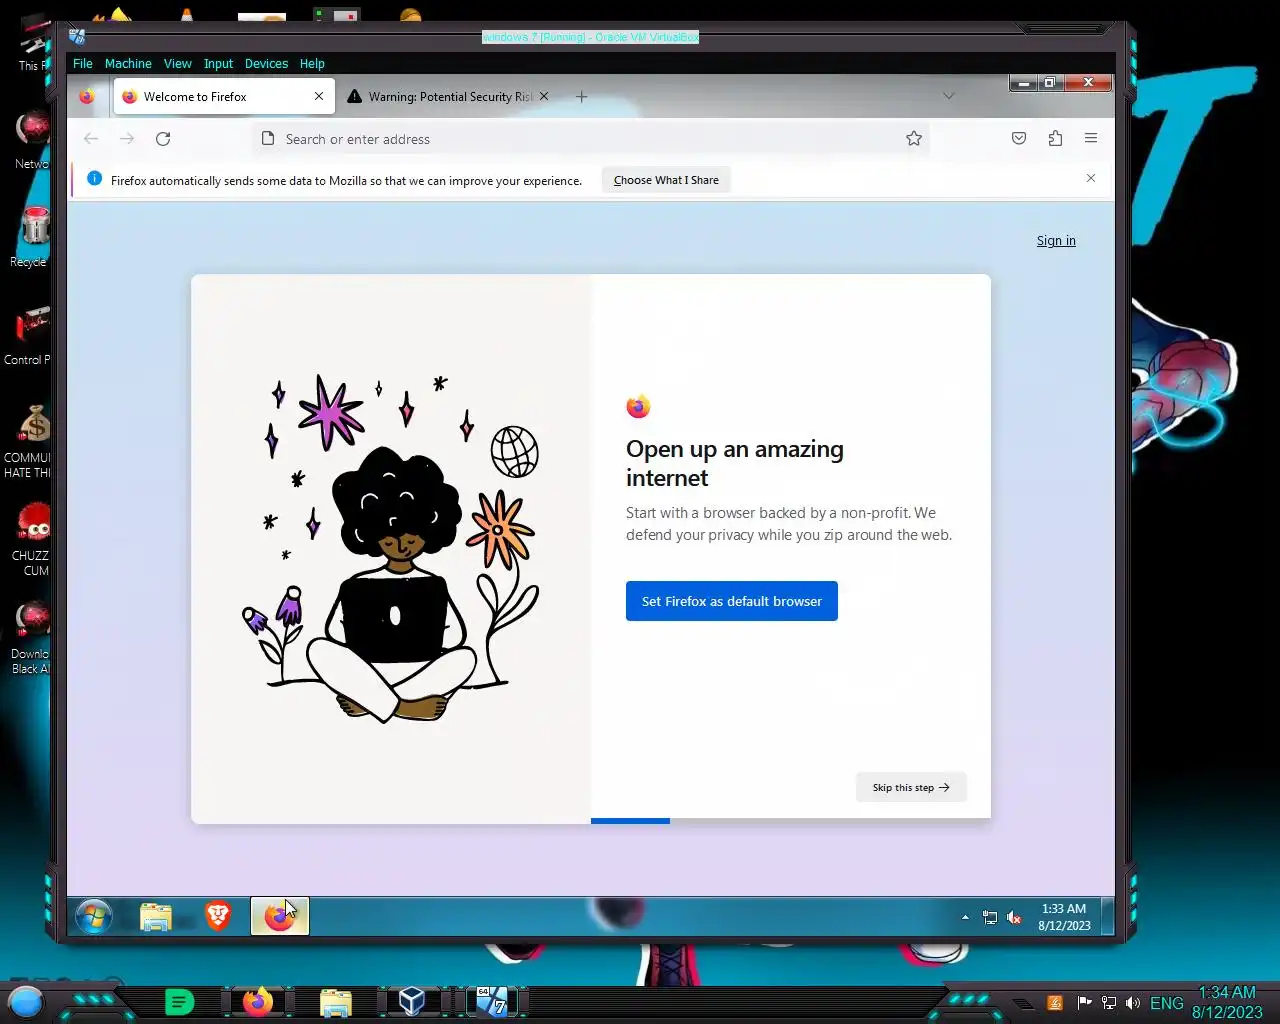Open the Network desktop icon
The height and width of the screenshot is (1024, 1280).
[x=33, y=139]
